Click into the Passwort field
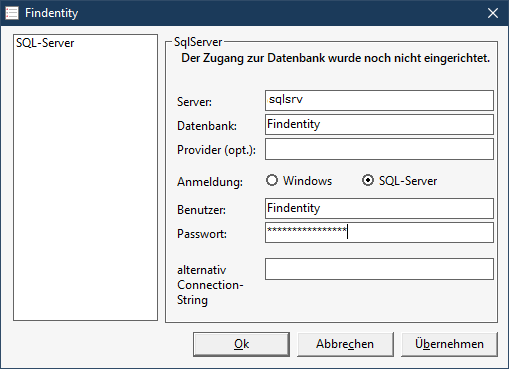Image resolution: width=509 pixels, height=369 pixels. 379,233
